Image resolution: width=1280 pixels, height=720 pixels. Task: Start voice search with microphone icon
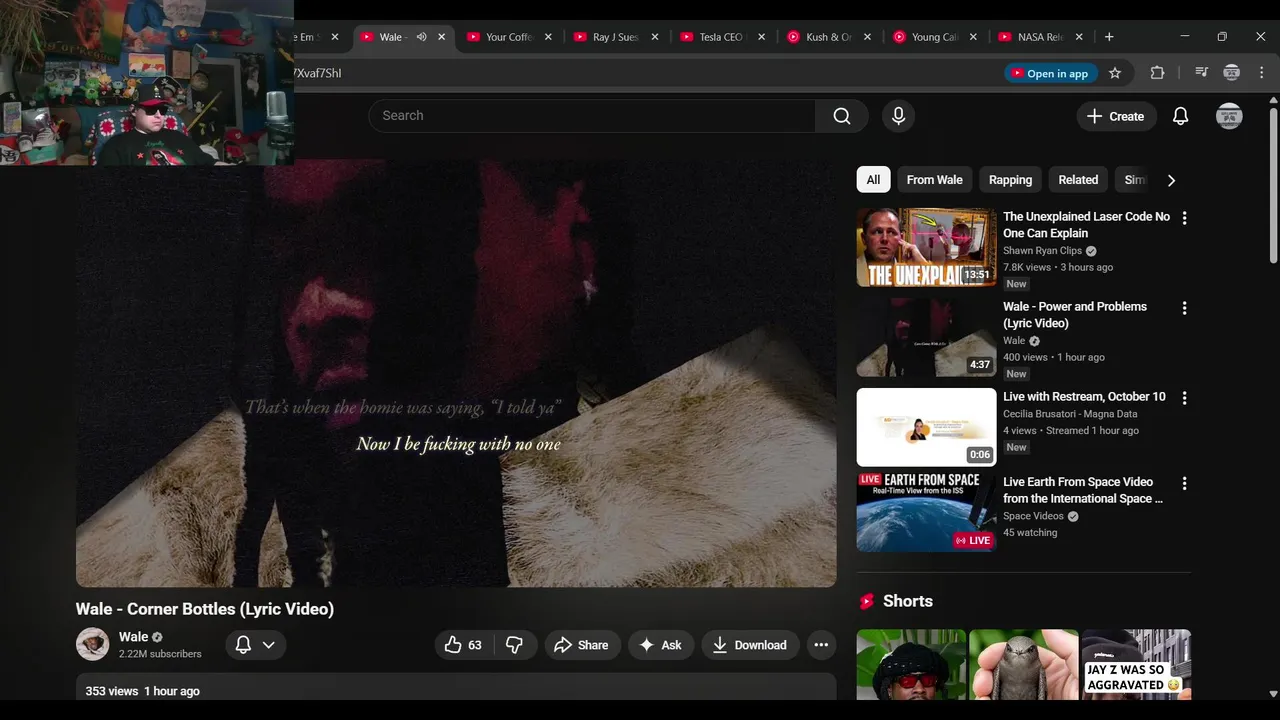coord(898,116)
